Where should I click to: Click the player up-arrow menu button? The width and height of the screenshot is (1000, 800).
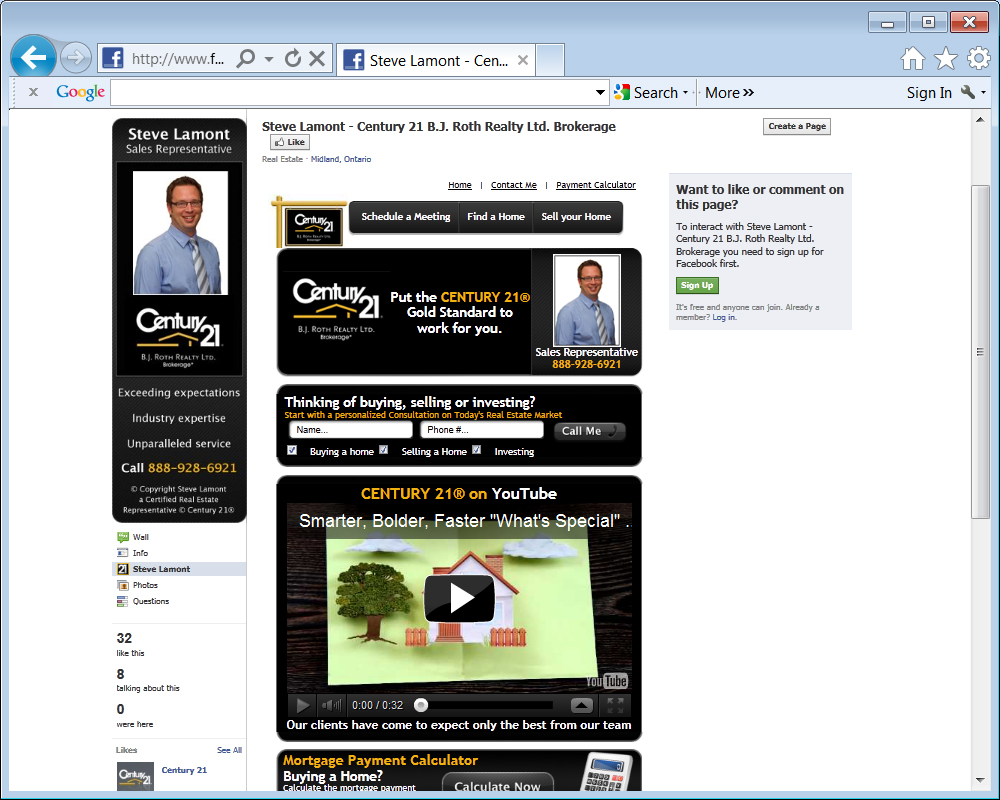coord(582,705)
